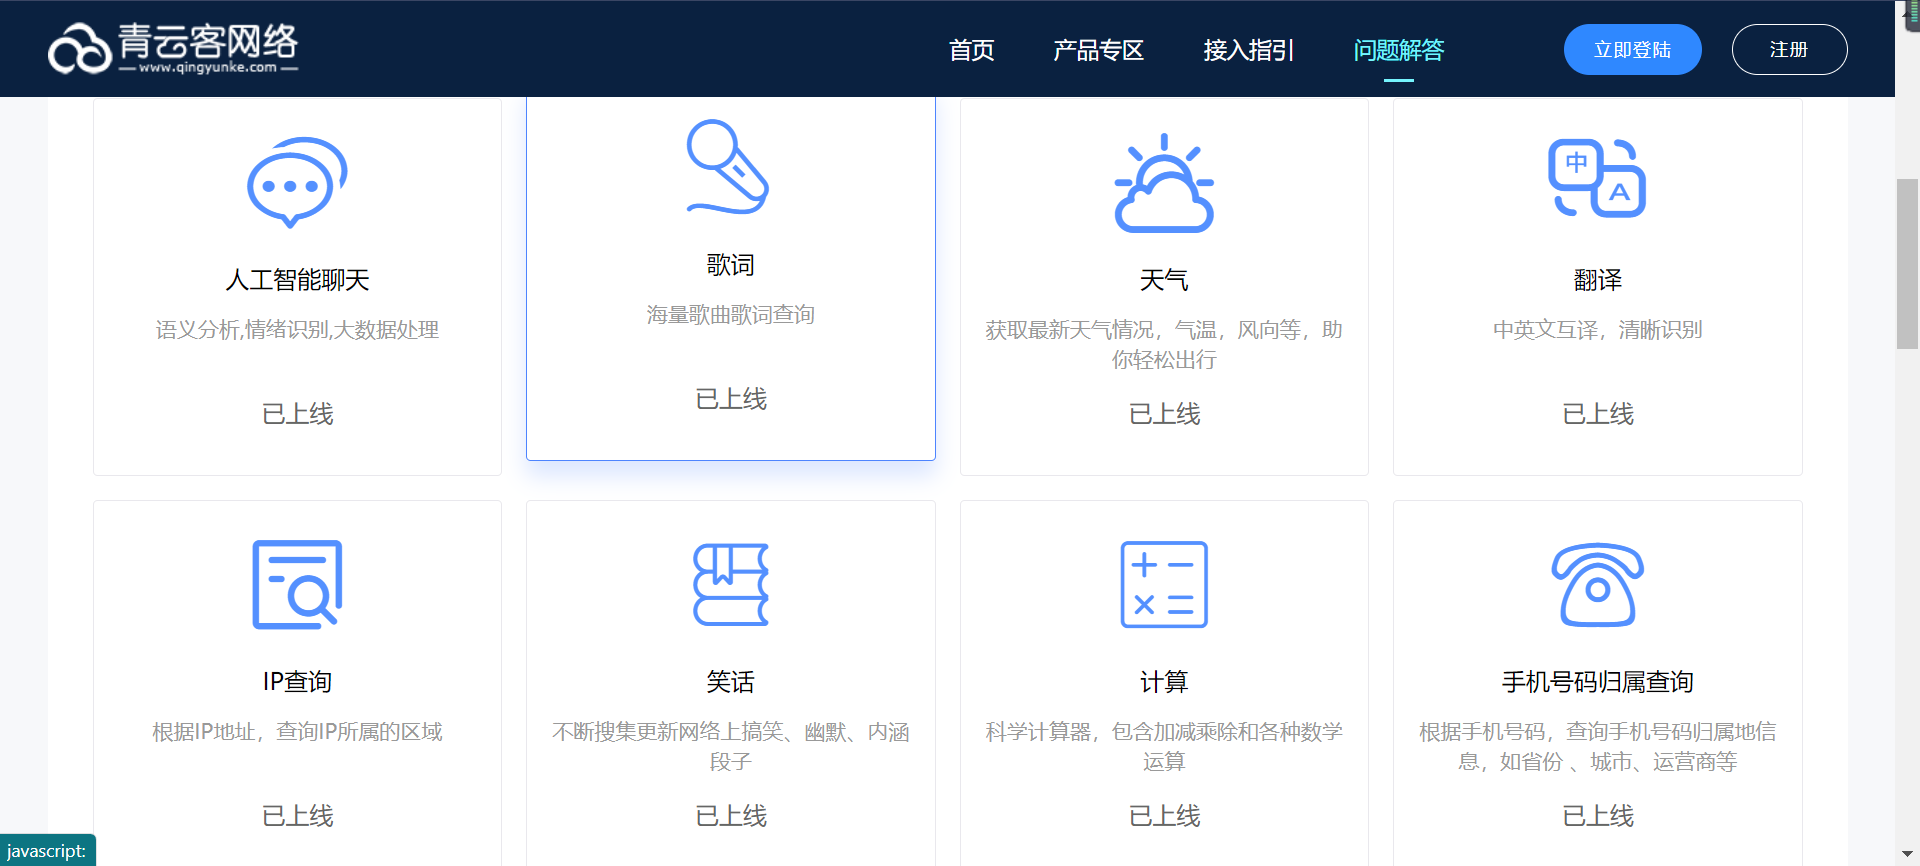Open the 人工智能聊天 title
The image size is (1920, 866).
(x=297, y=280)
